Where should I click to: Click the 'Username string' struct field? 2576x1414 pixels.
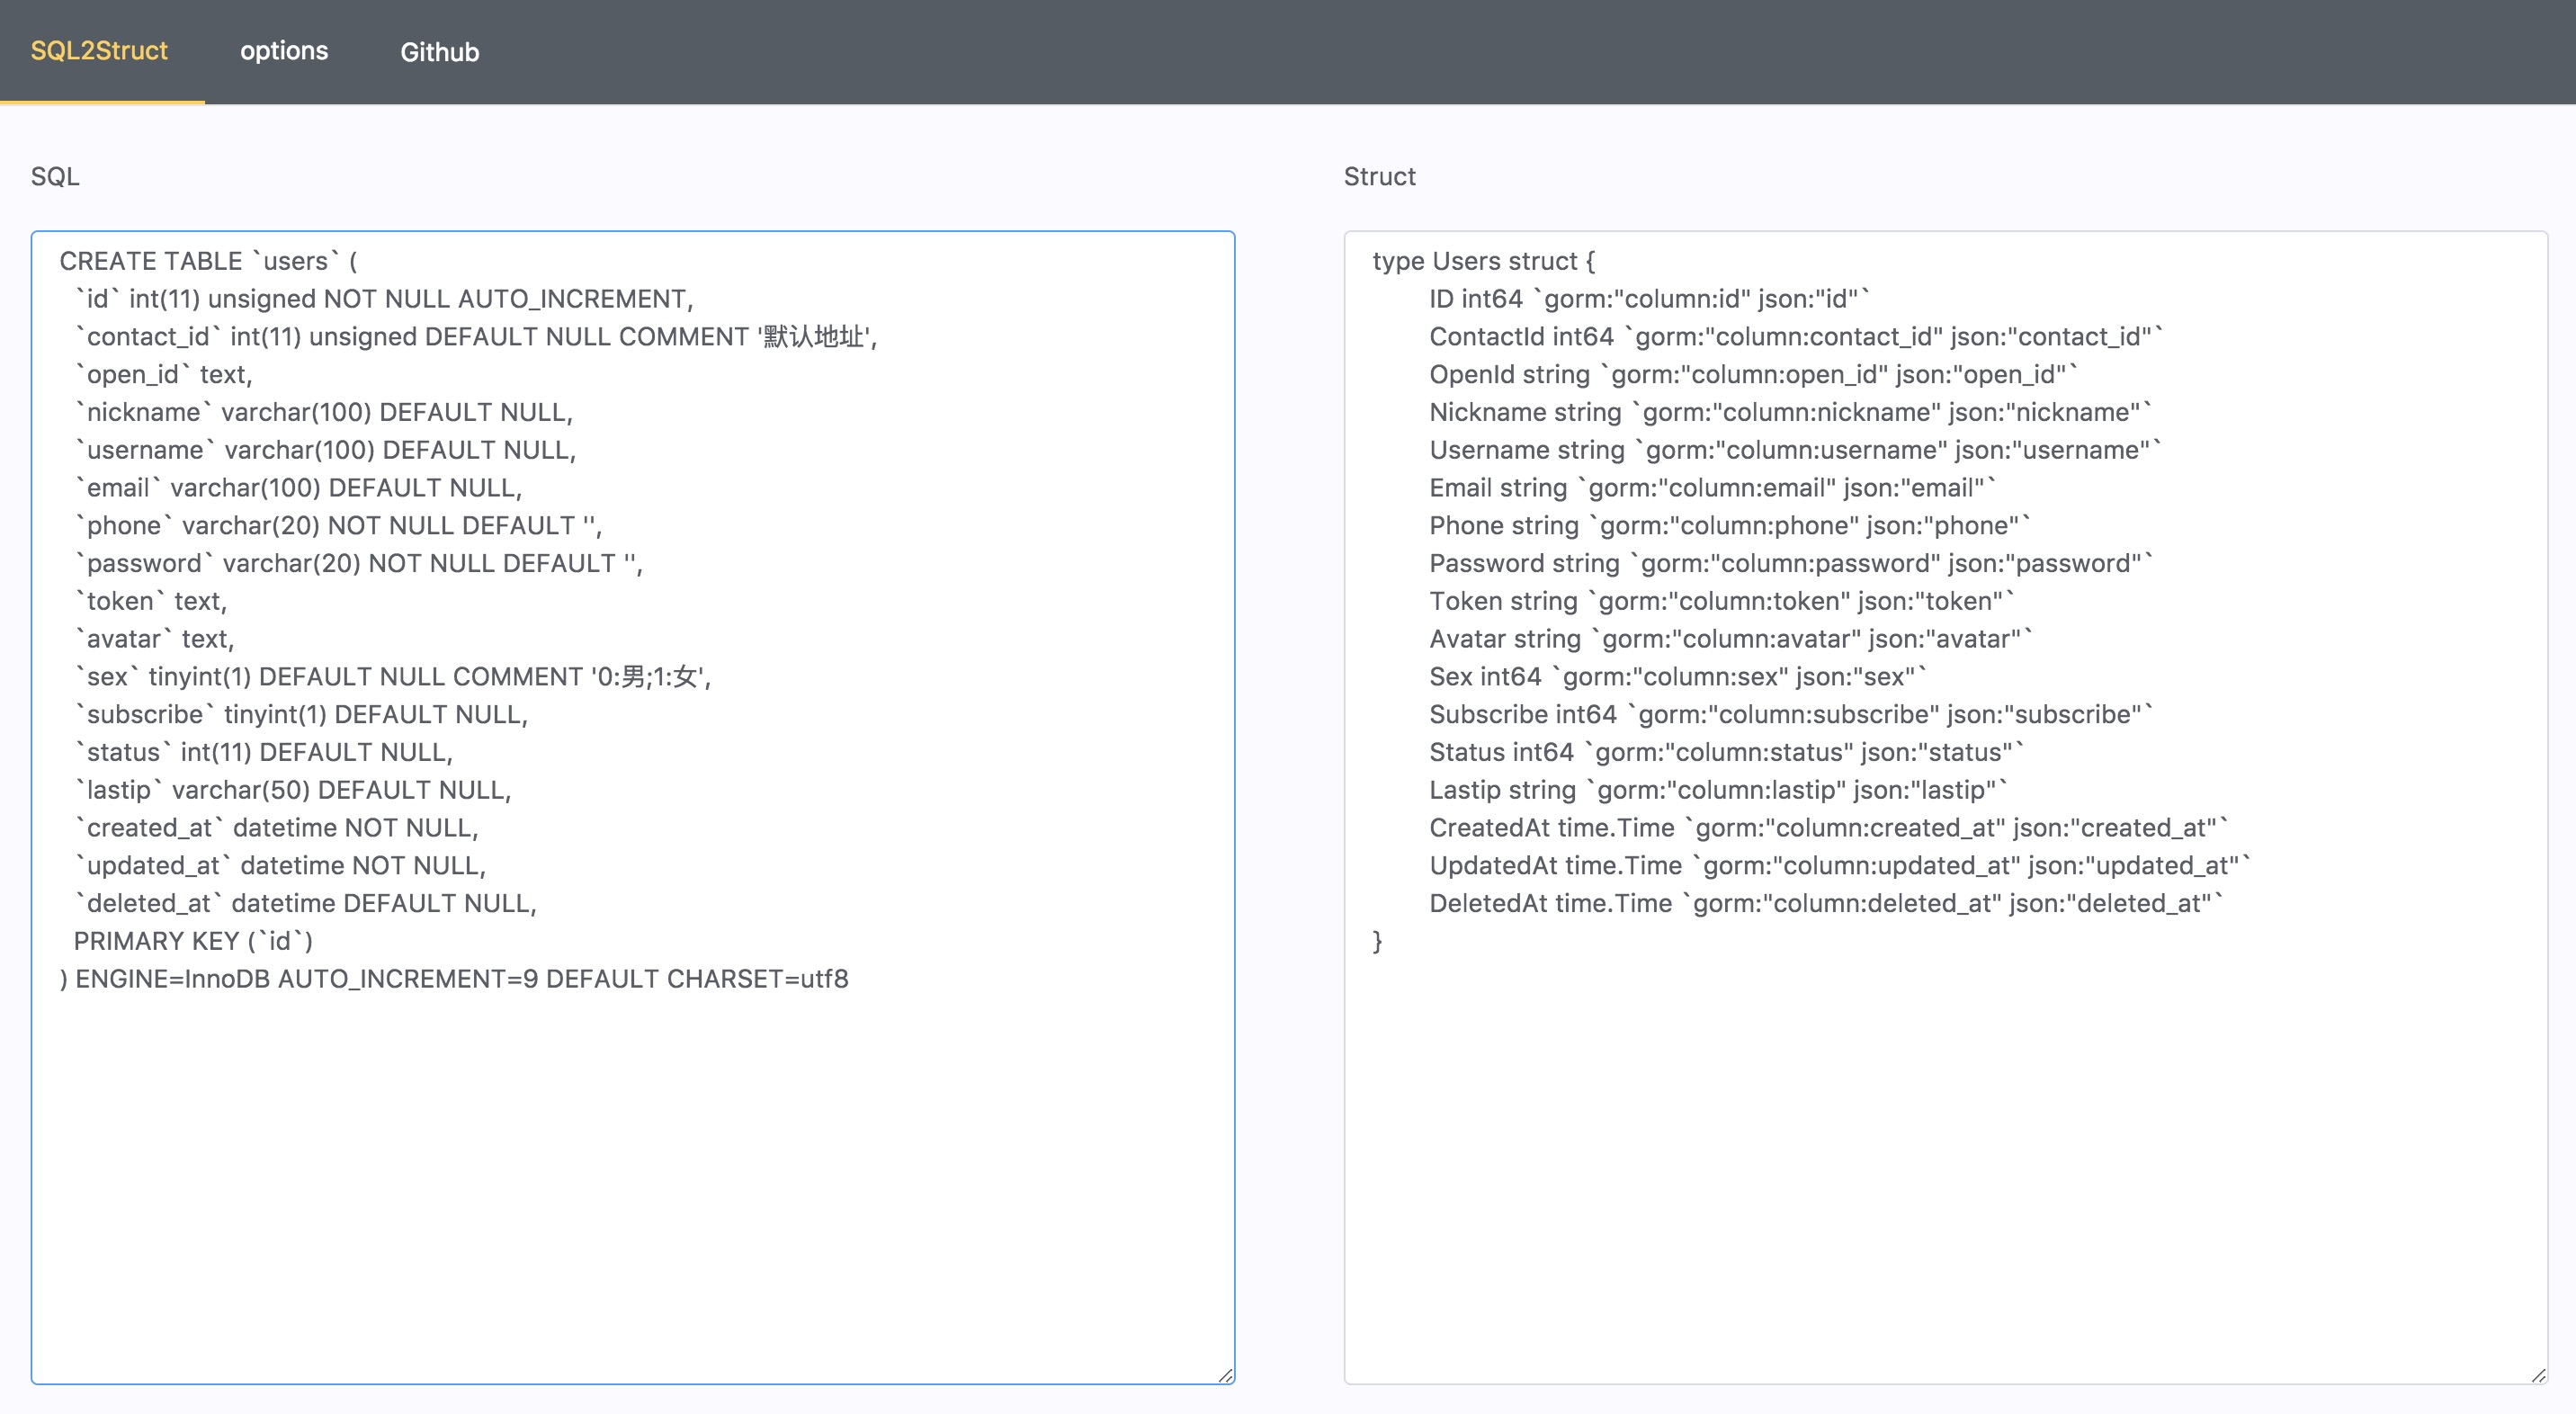tap(1796, 450)
